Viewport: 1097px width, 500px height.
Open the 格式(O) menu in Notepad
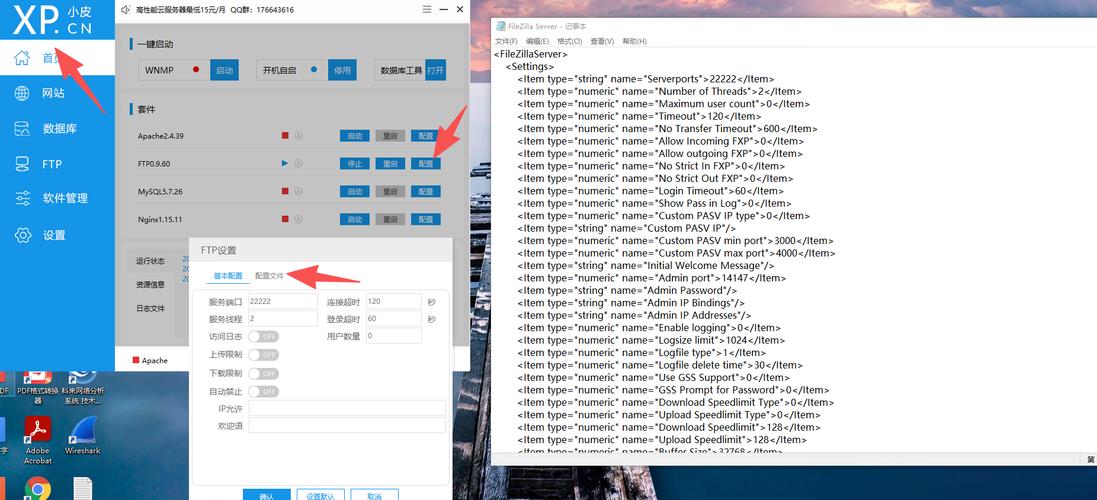pos(569,41)
